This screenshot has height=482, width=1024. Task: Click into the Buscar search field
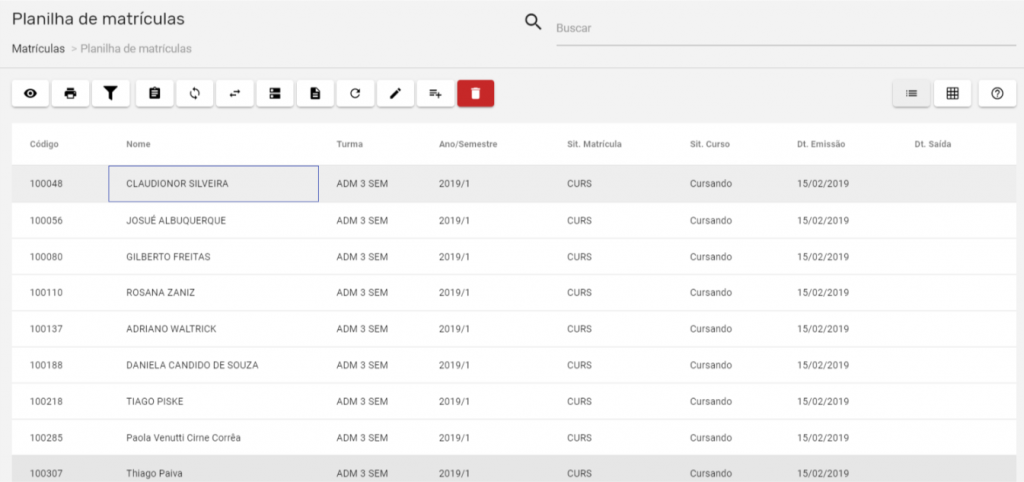786,29
